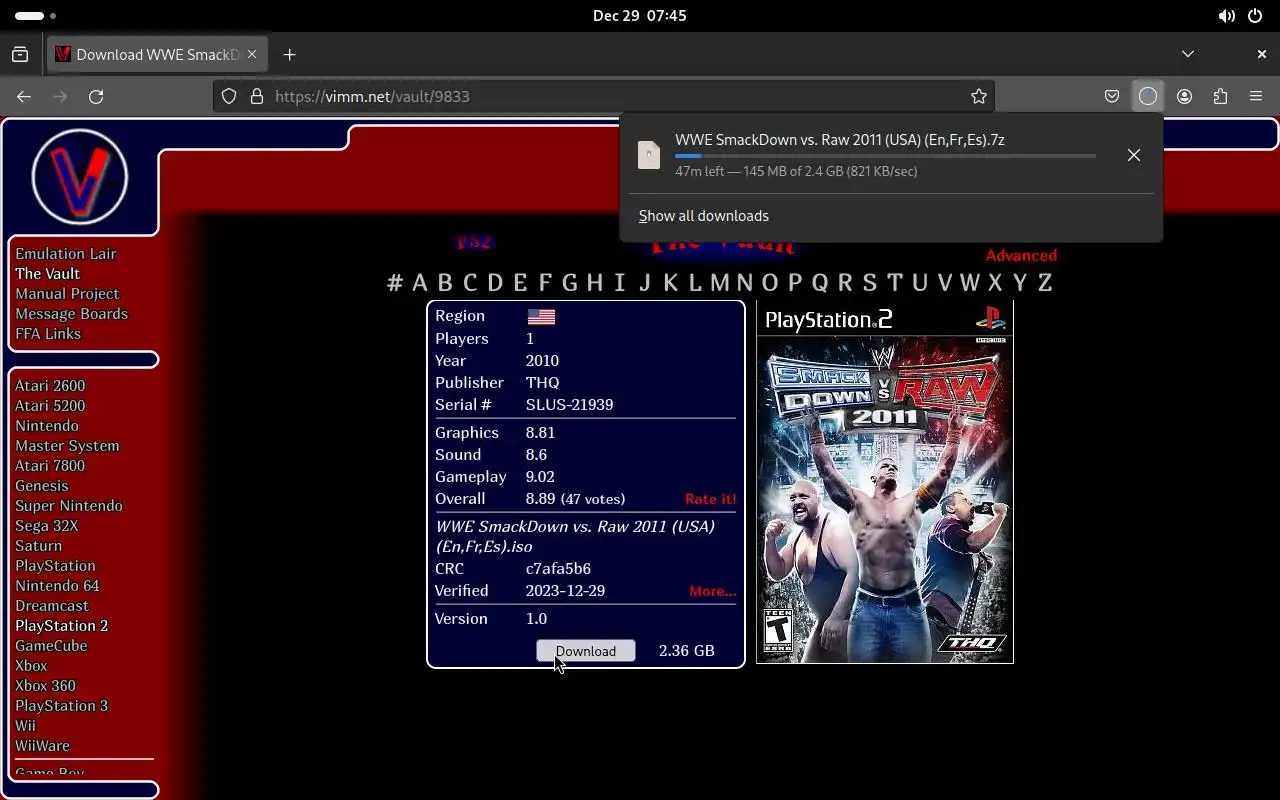Expand the list all tabs chevron
The image size is (1280, 800).
1188,54
